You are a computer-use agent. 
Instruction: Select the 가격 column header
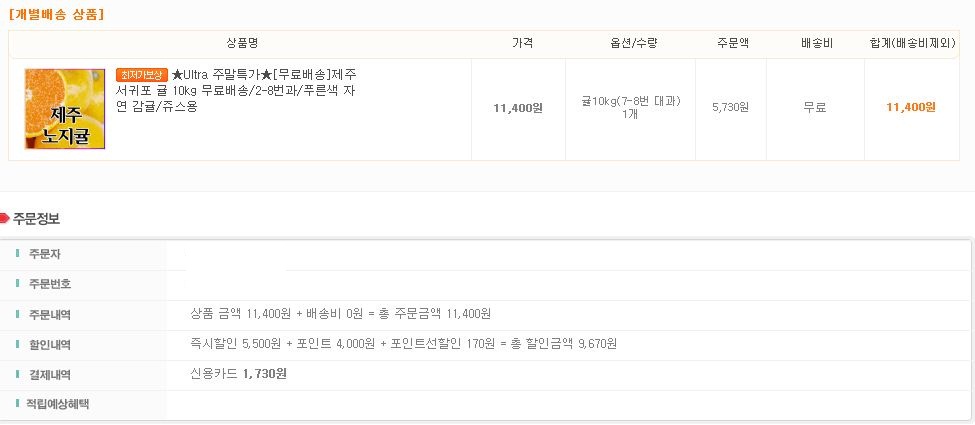tap(522, 44)
